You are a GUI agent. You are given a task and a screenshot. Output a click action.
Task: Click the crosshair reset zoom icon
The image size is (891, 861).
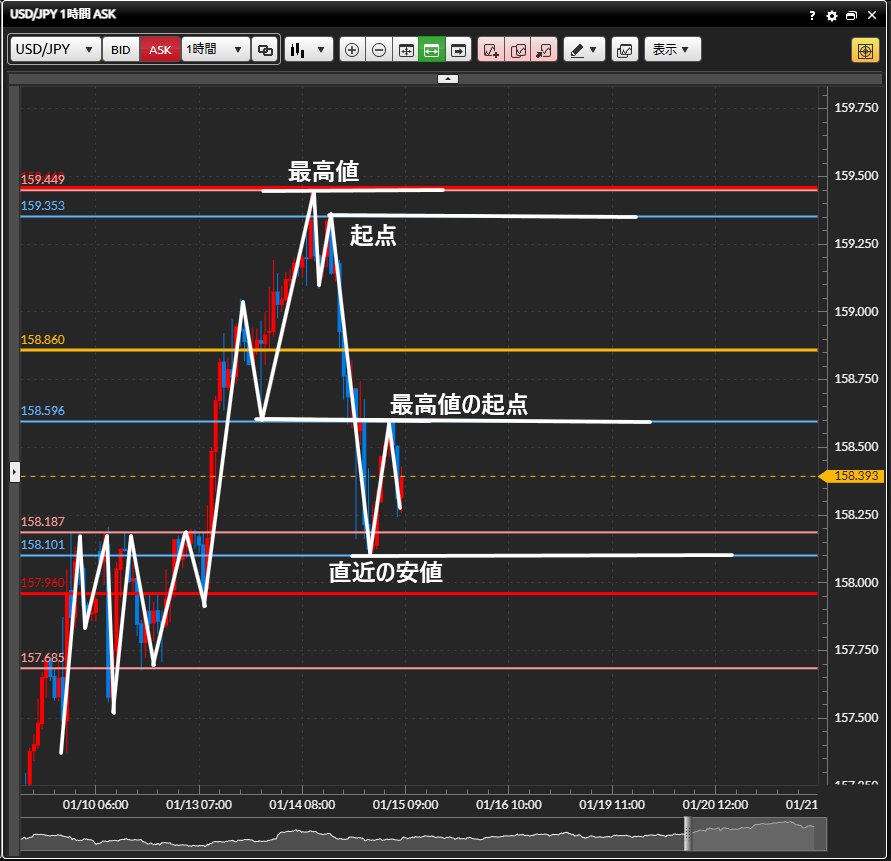pos(406,50)
